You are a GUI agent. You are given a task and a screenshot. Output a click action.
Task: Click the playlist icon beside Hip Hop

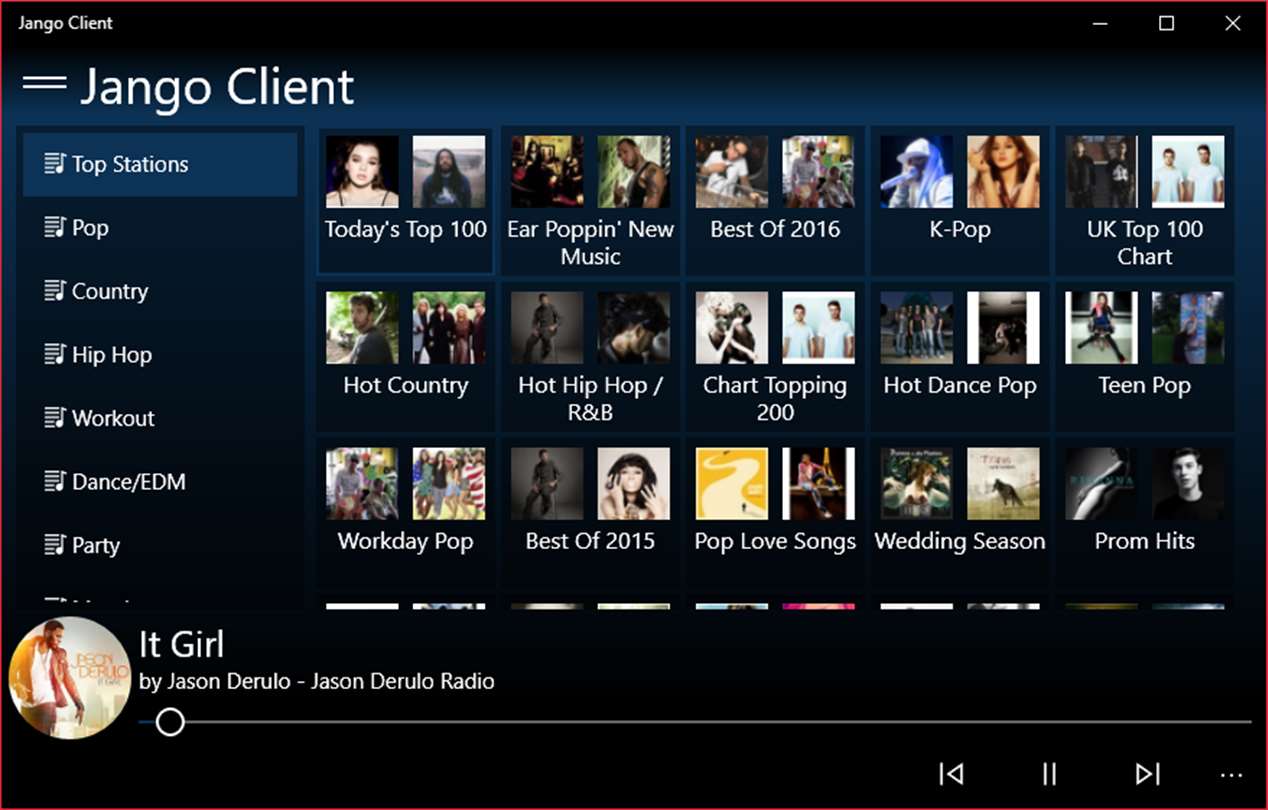pyautogui.click(x=55, y=354)
